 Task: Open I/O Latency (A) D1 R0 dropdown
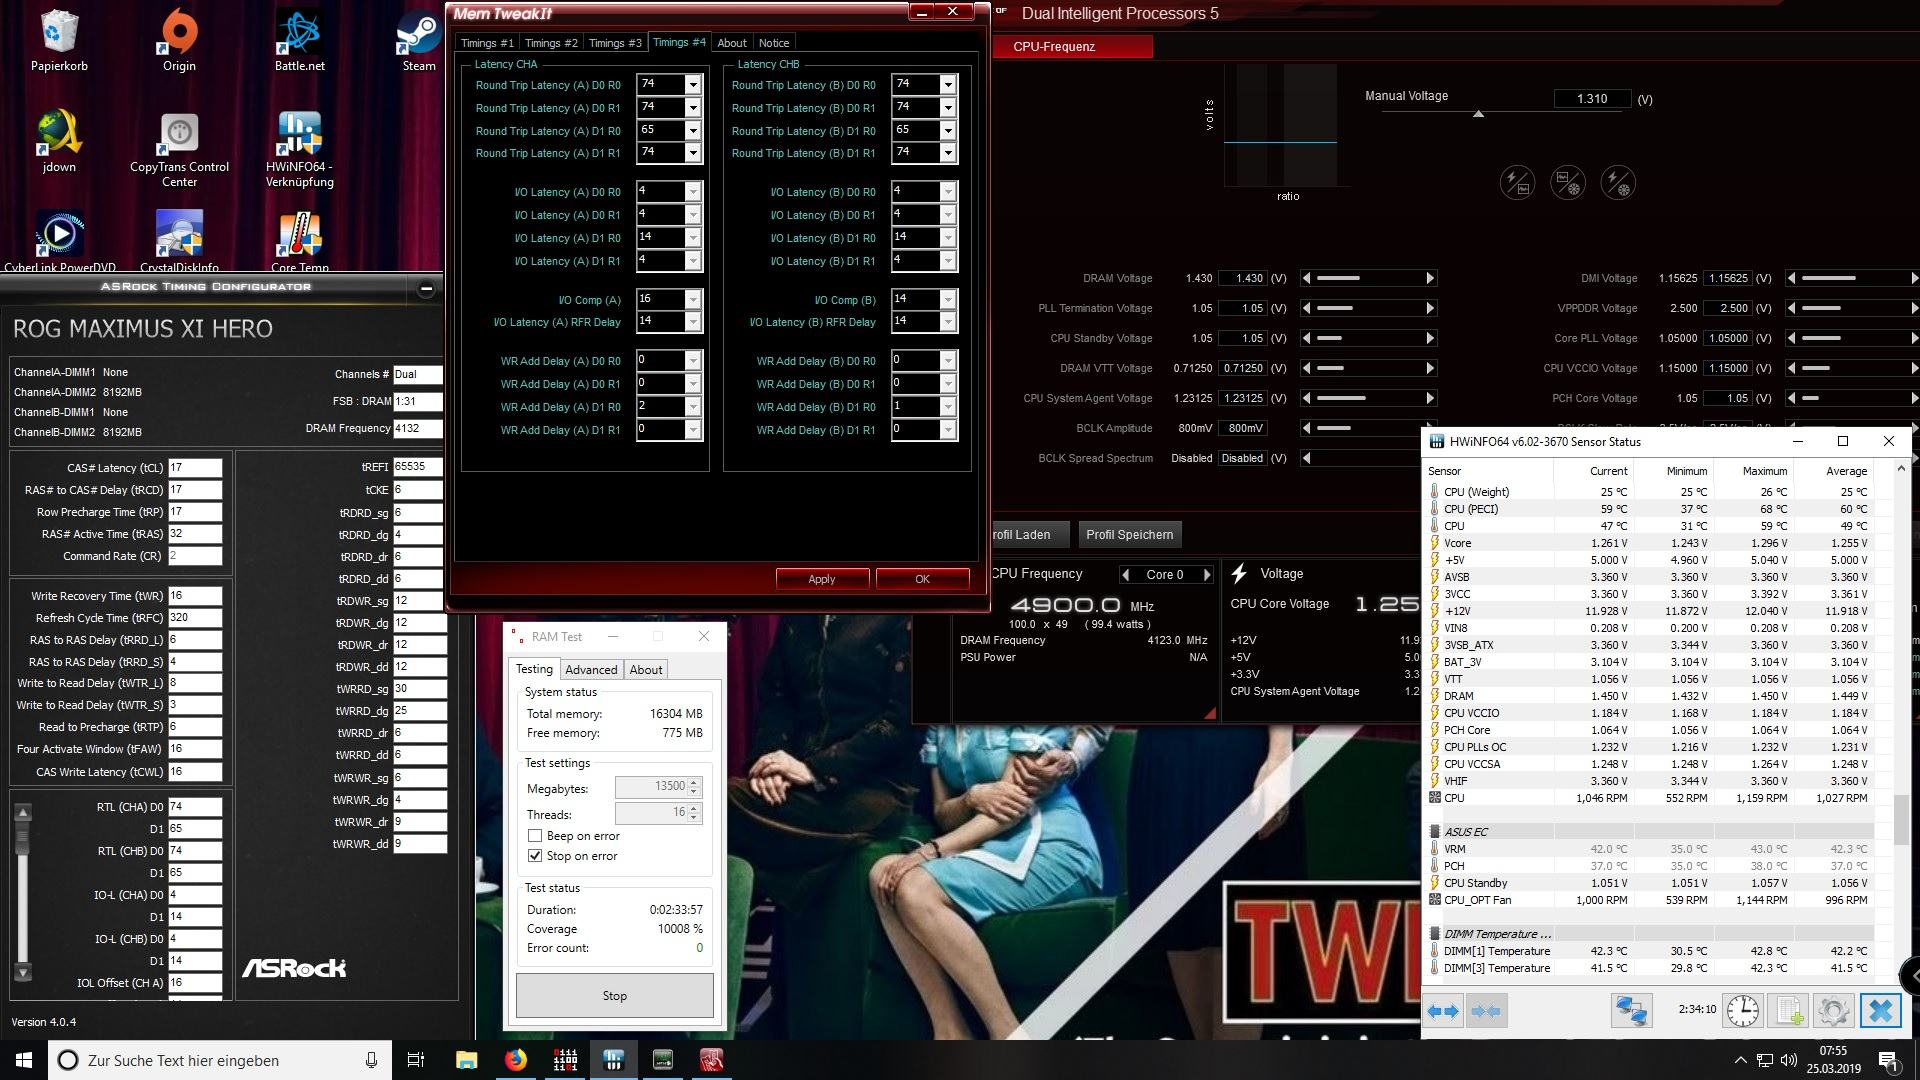click(692, 238)
